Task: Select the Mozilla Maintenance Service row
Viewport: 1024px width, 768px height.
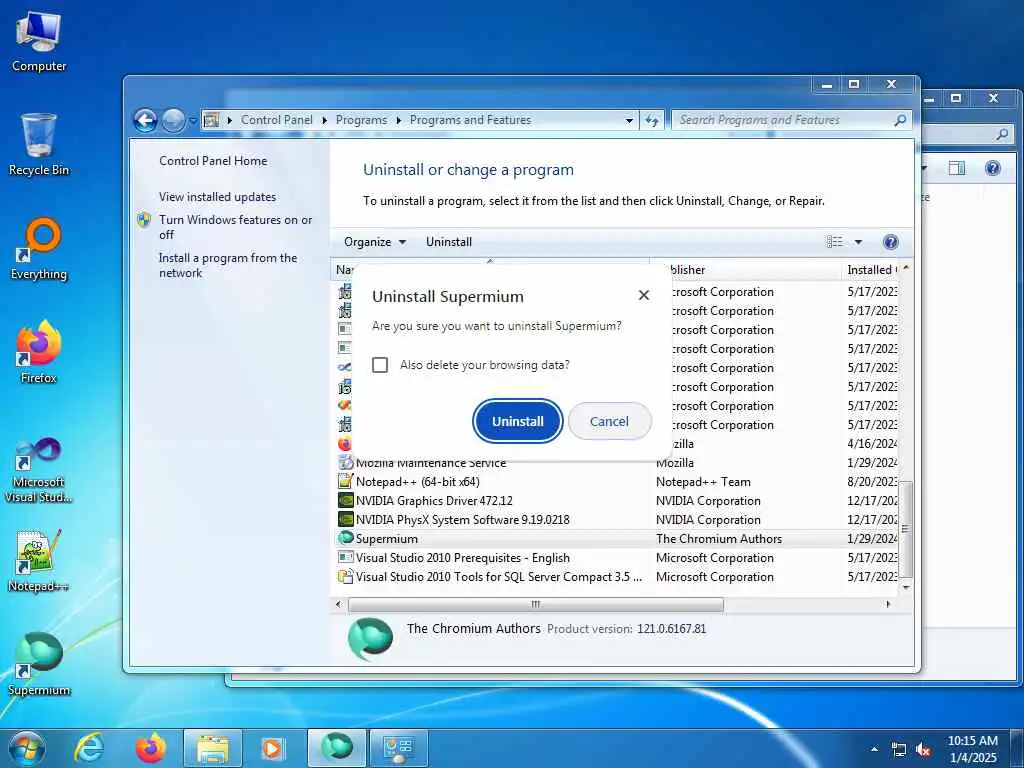Action: [x=617, y=463]
